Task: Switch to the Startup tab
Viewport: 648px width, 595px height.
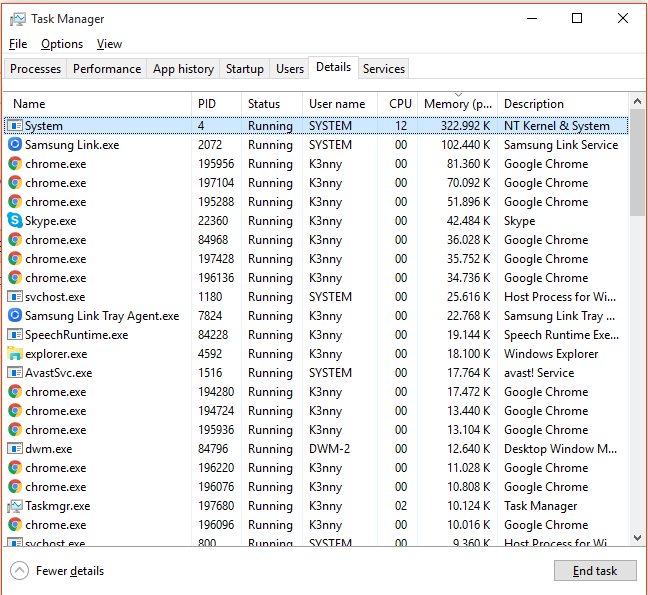Action: (x=245, y=69)
